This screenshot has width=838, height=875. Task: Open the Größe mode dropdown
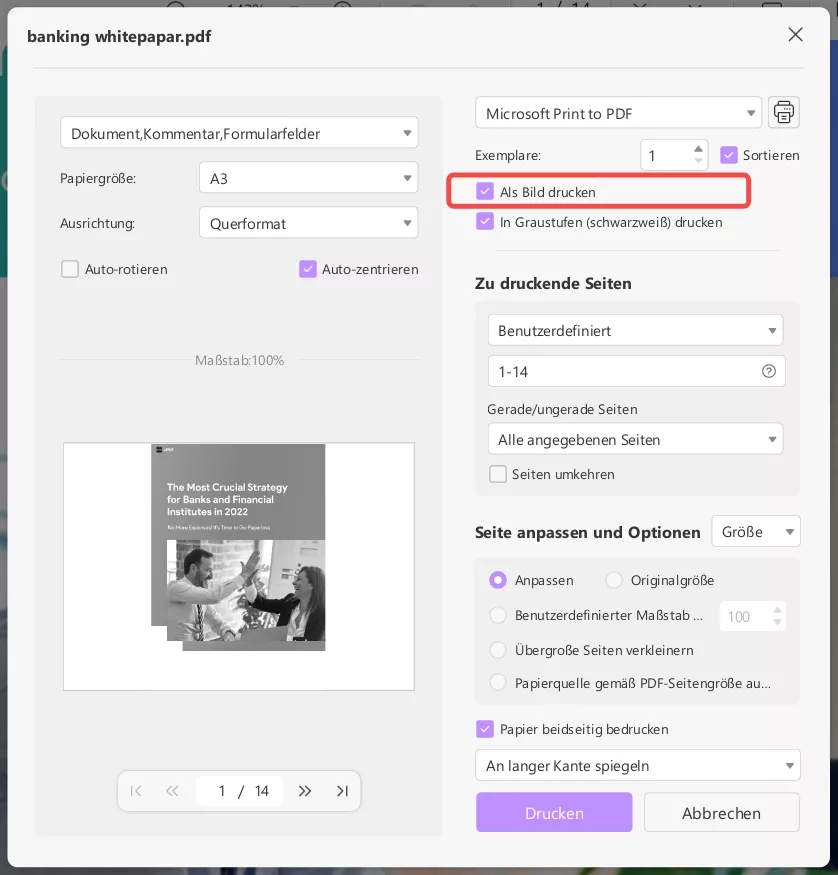click(x=756, y=531)
